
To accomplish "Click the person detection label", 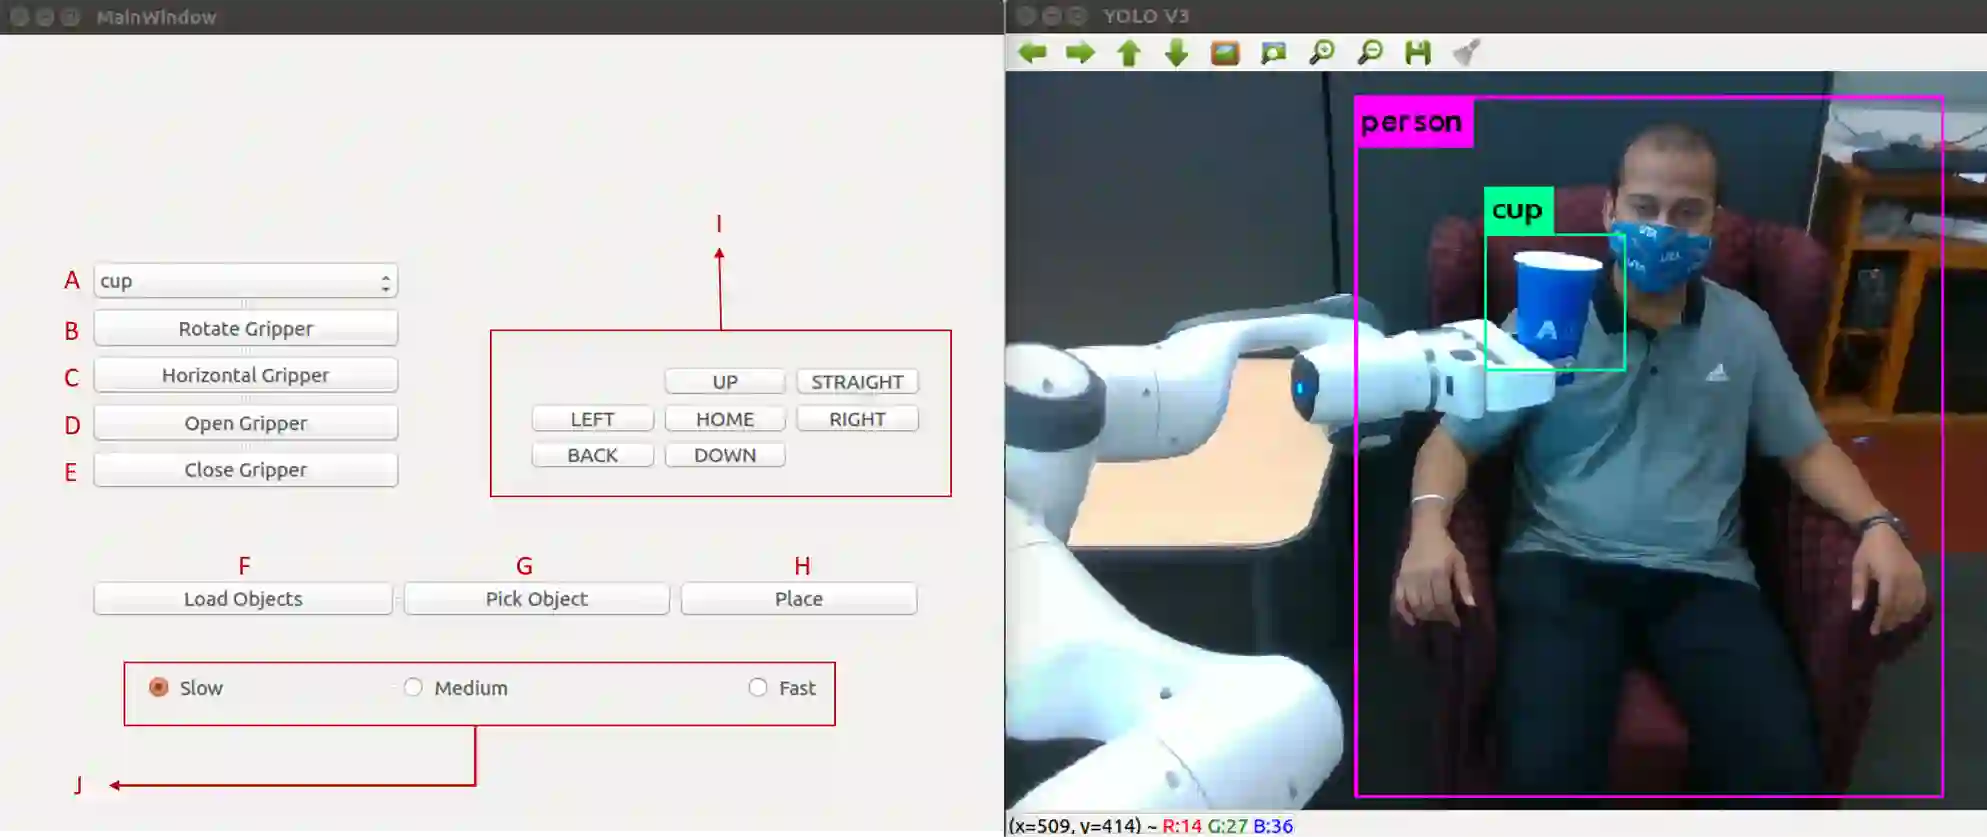I will click(x=1413, y=122).
